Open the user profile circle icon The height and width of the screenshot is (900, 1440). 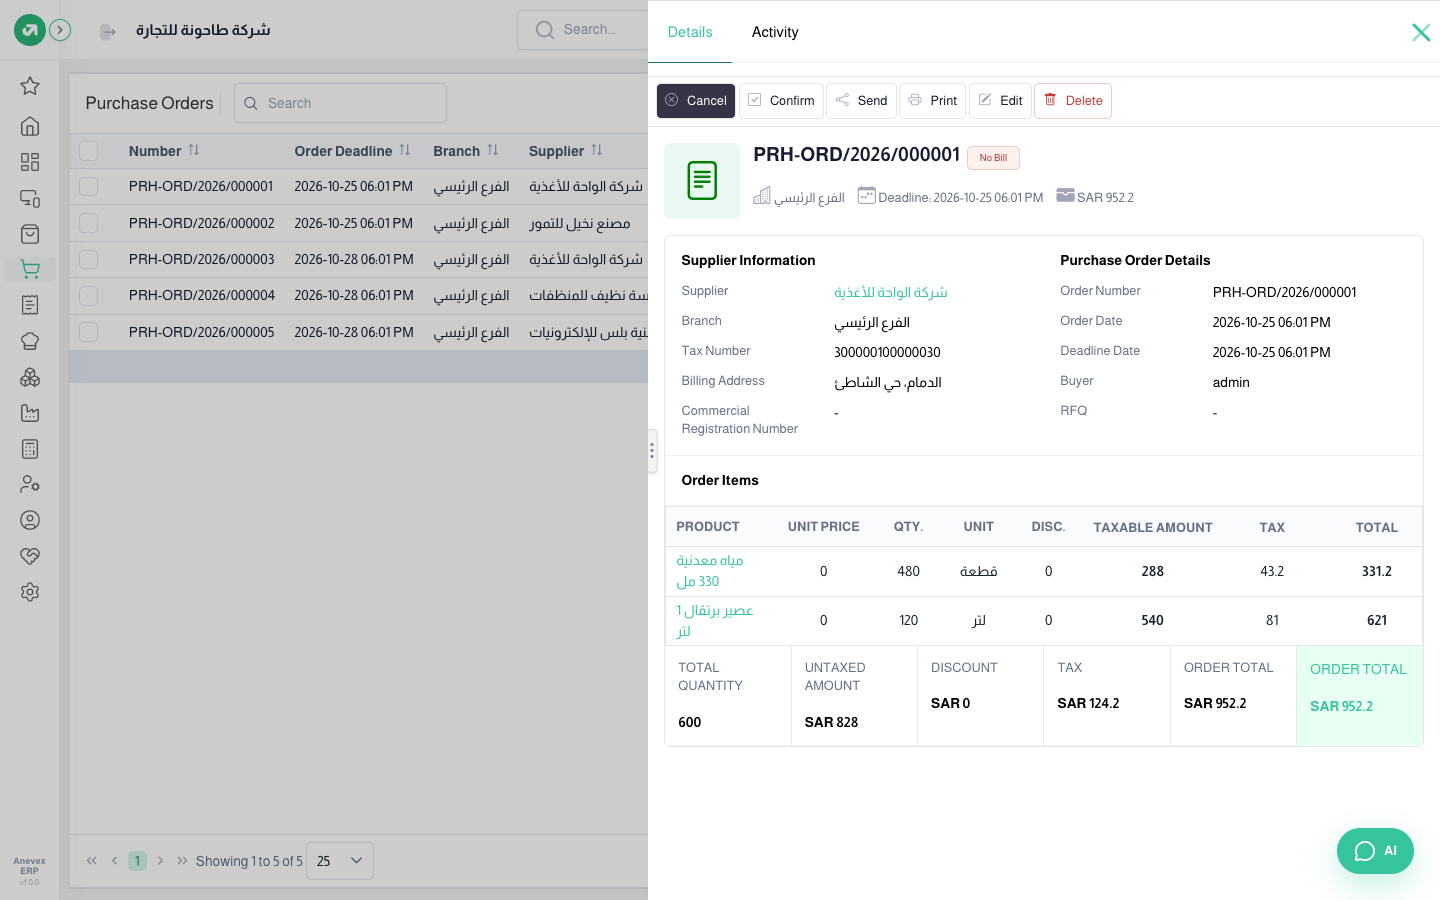(30, 520)
